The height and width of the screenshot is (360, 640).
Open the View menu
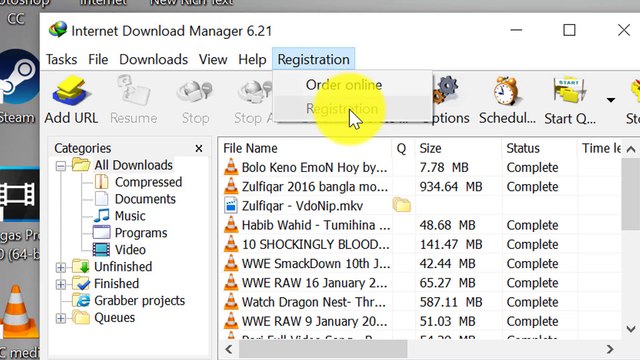(x=213, y=60)
